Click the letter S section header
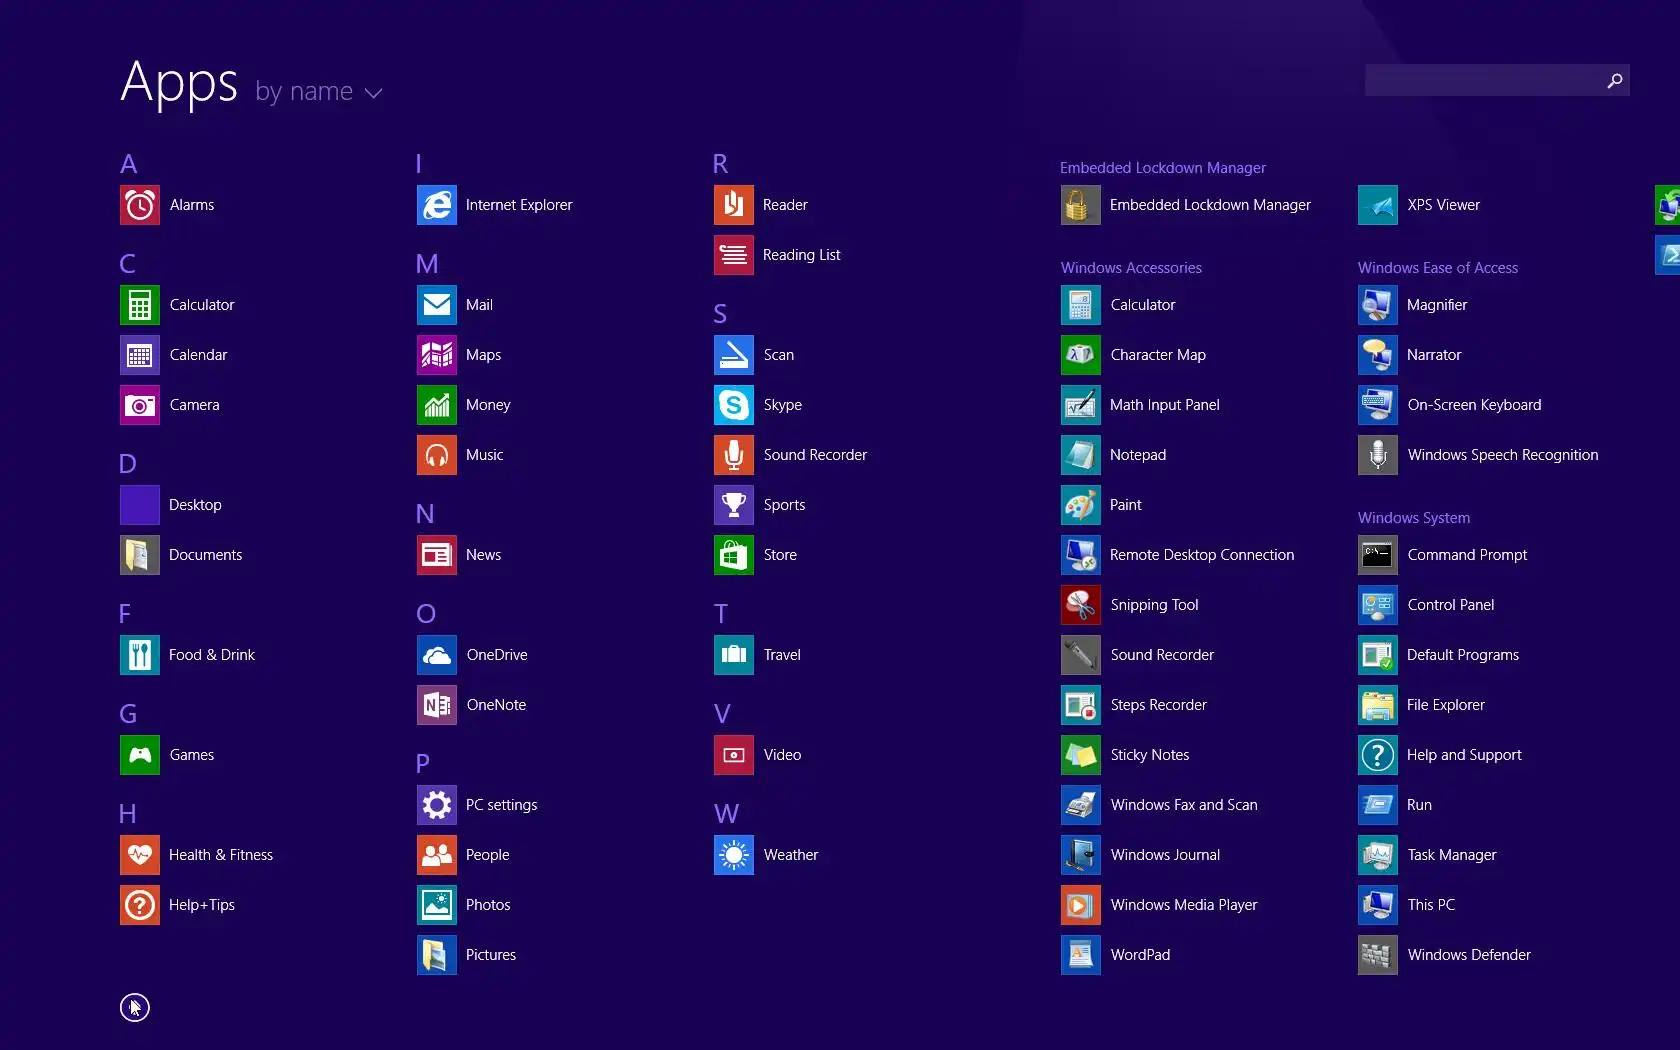Viewport: 1680px width, 1050px height. 720,314
